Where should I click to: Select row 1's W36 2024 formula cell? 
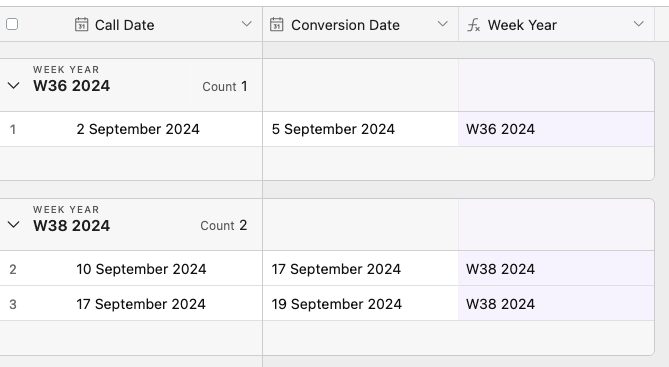click(556, 129)
